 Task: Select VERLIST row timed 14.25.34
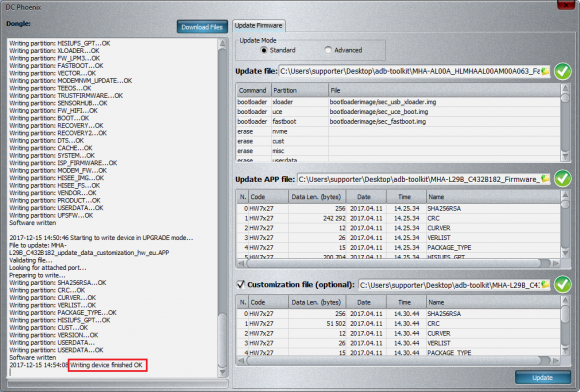pos(398,238)
